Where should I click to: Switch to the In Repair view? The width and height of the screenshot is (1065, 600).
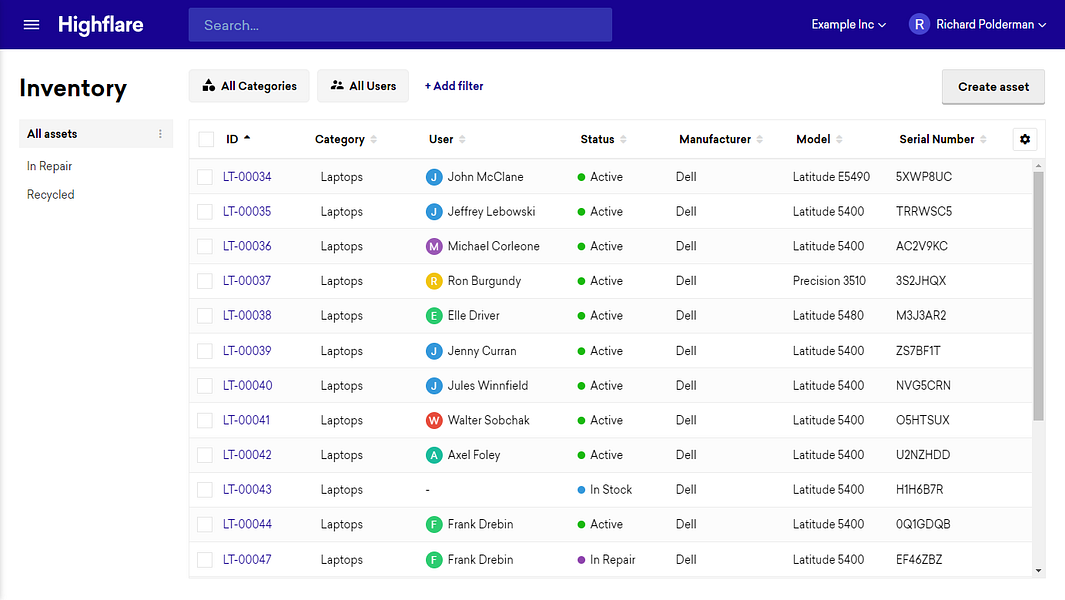49,166
